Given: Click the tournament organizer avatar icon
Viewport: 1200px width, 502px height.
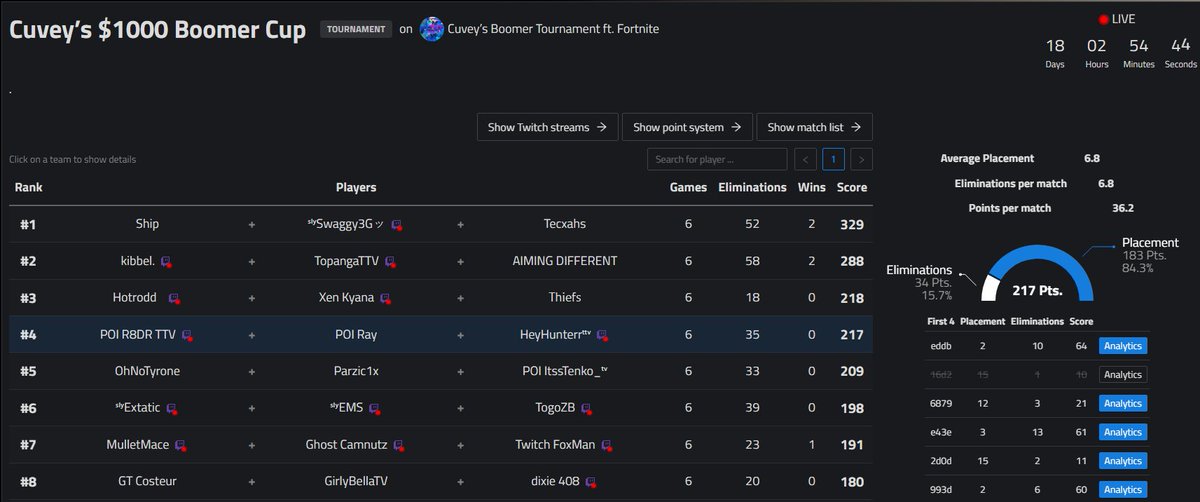Looking at the screenshot, I should [x=432, y=29].
